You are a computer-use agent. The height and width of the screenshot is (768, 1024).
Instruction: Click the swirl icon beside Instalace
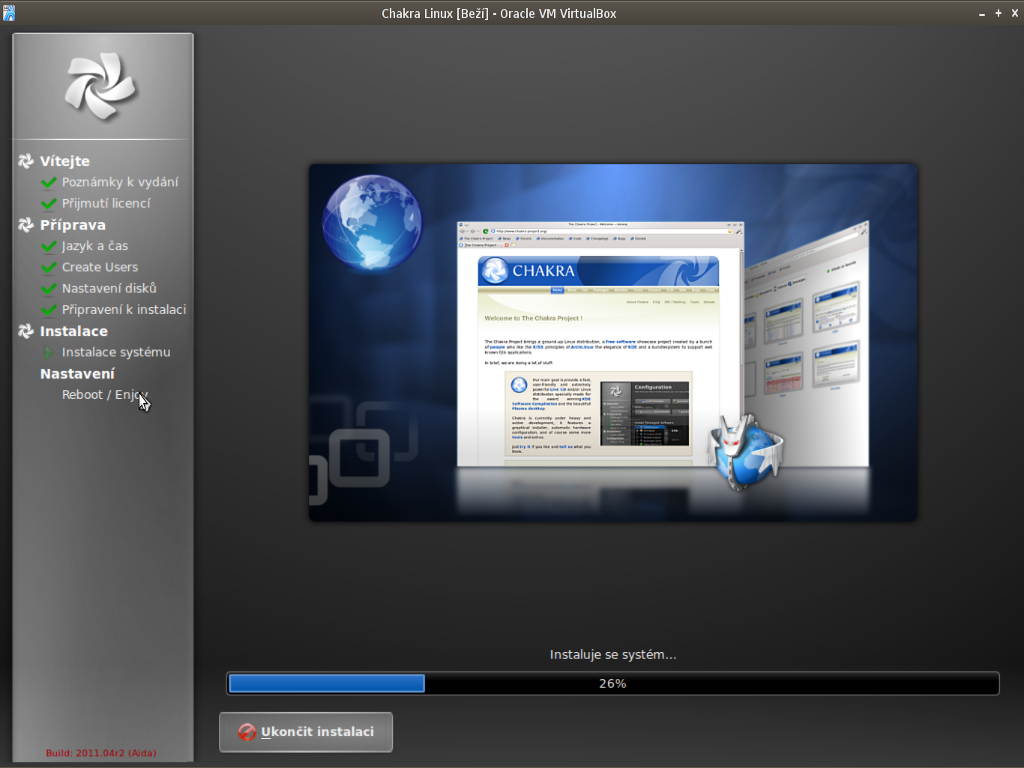click(26, 331)
